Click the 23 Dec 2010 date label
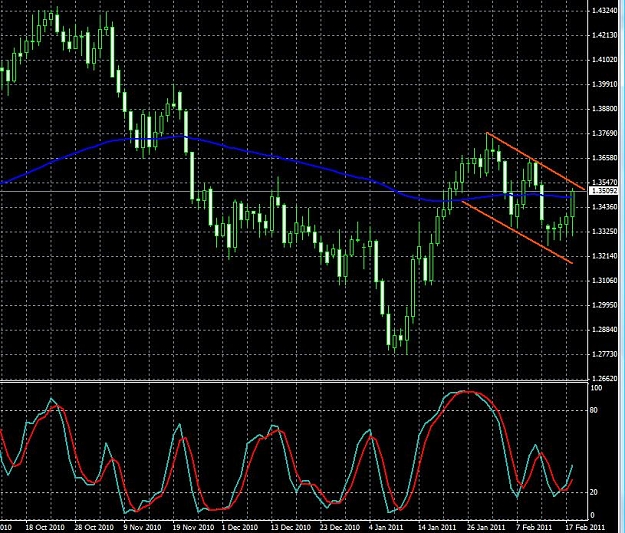This screenshot has width=625, height=533. coord(340,527)
